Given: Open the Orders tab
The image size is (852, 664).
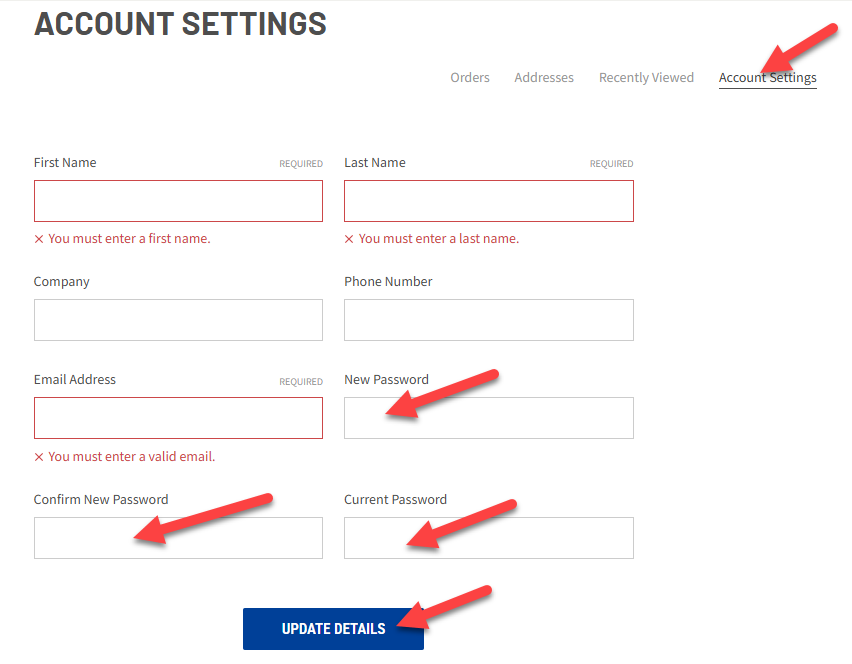Looking at the screenshot, I should [469, 77].
